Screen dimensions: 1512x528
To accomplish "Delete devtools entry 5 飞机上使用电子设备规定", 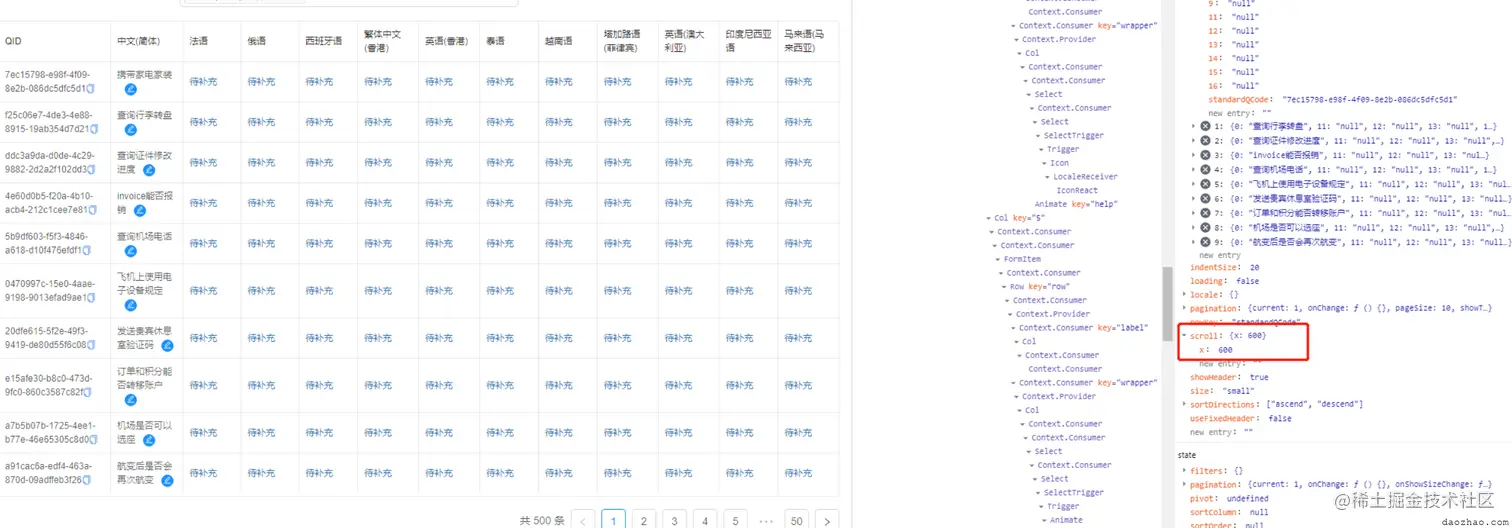I will (1204, 184).
